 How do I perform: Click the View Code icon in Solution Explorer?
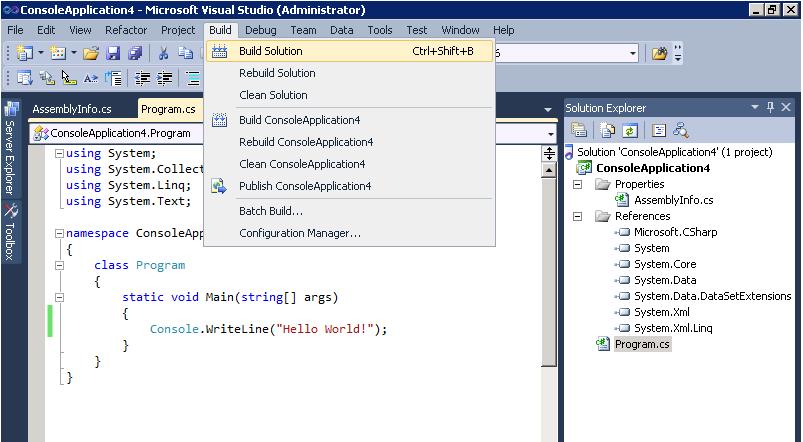click(x=659, y=130)
